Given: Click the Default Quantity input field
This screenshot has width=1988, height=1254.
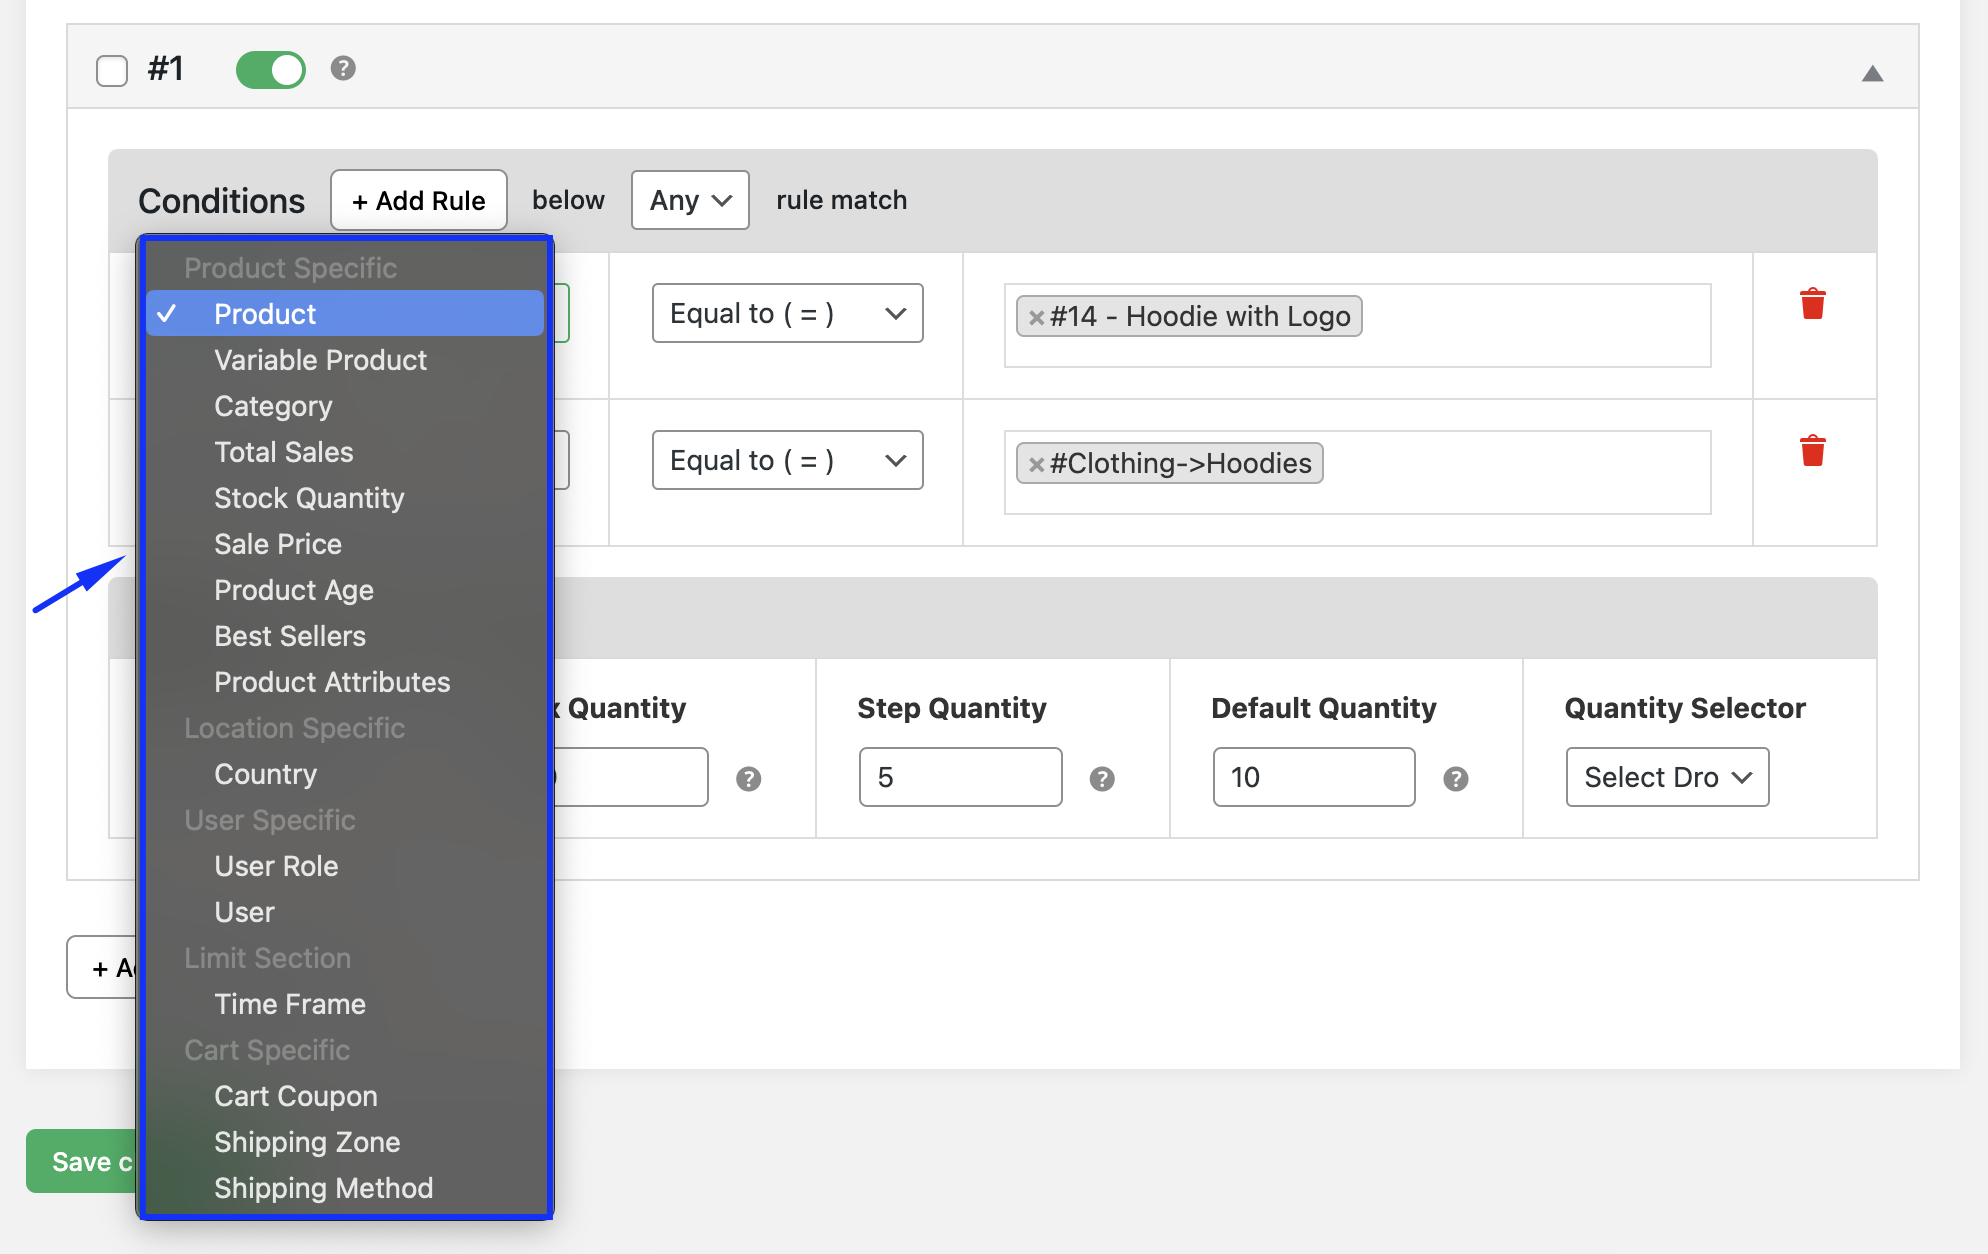Looking at the screenshot, I should [x=1314, y=777].
